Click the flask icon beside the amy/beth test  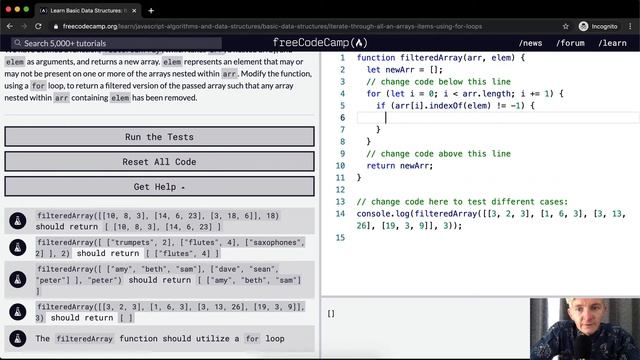(x=18, y=280)
